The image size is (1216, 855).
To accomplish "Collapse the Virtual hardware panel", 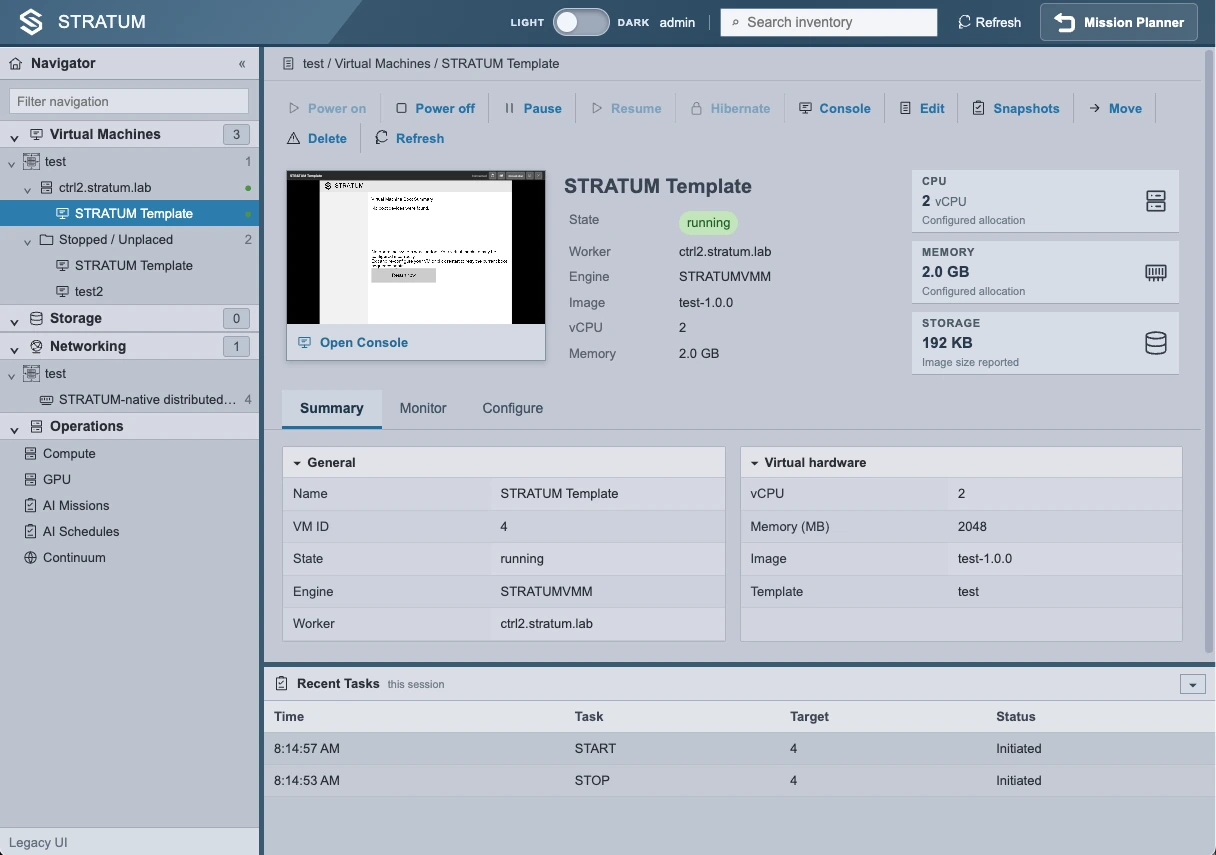I will tap(755, 463).
